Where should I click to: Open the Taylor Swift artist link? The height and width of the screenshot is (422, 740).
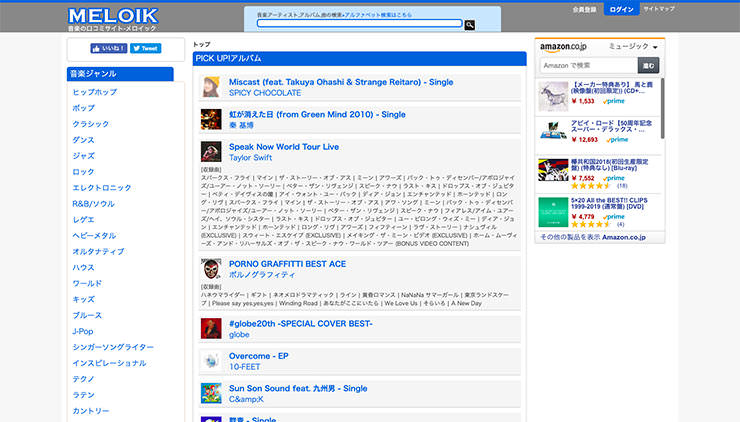[x=250, y=158]
